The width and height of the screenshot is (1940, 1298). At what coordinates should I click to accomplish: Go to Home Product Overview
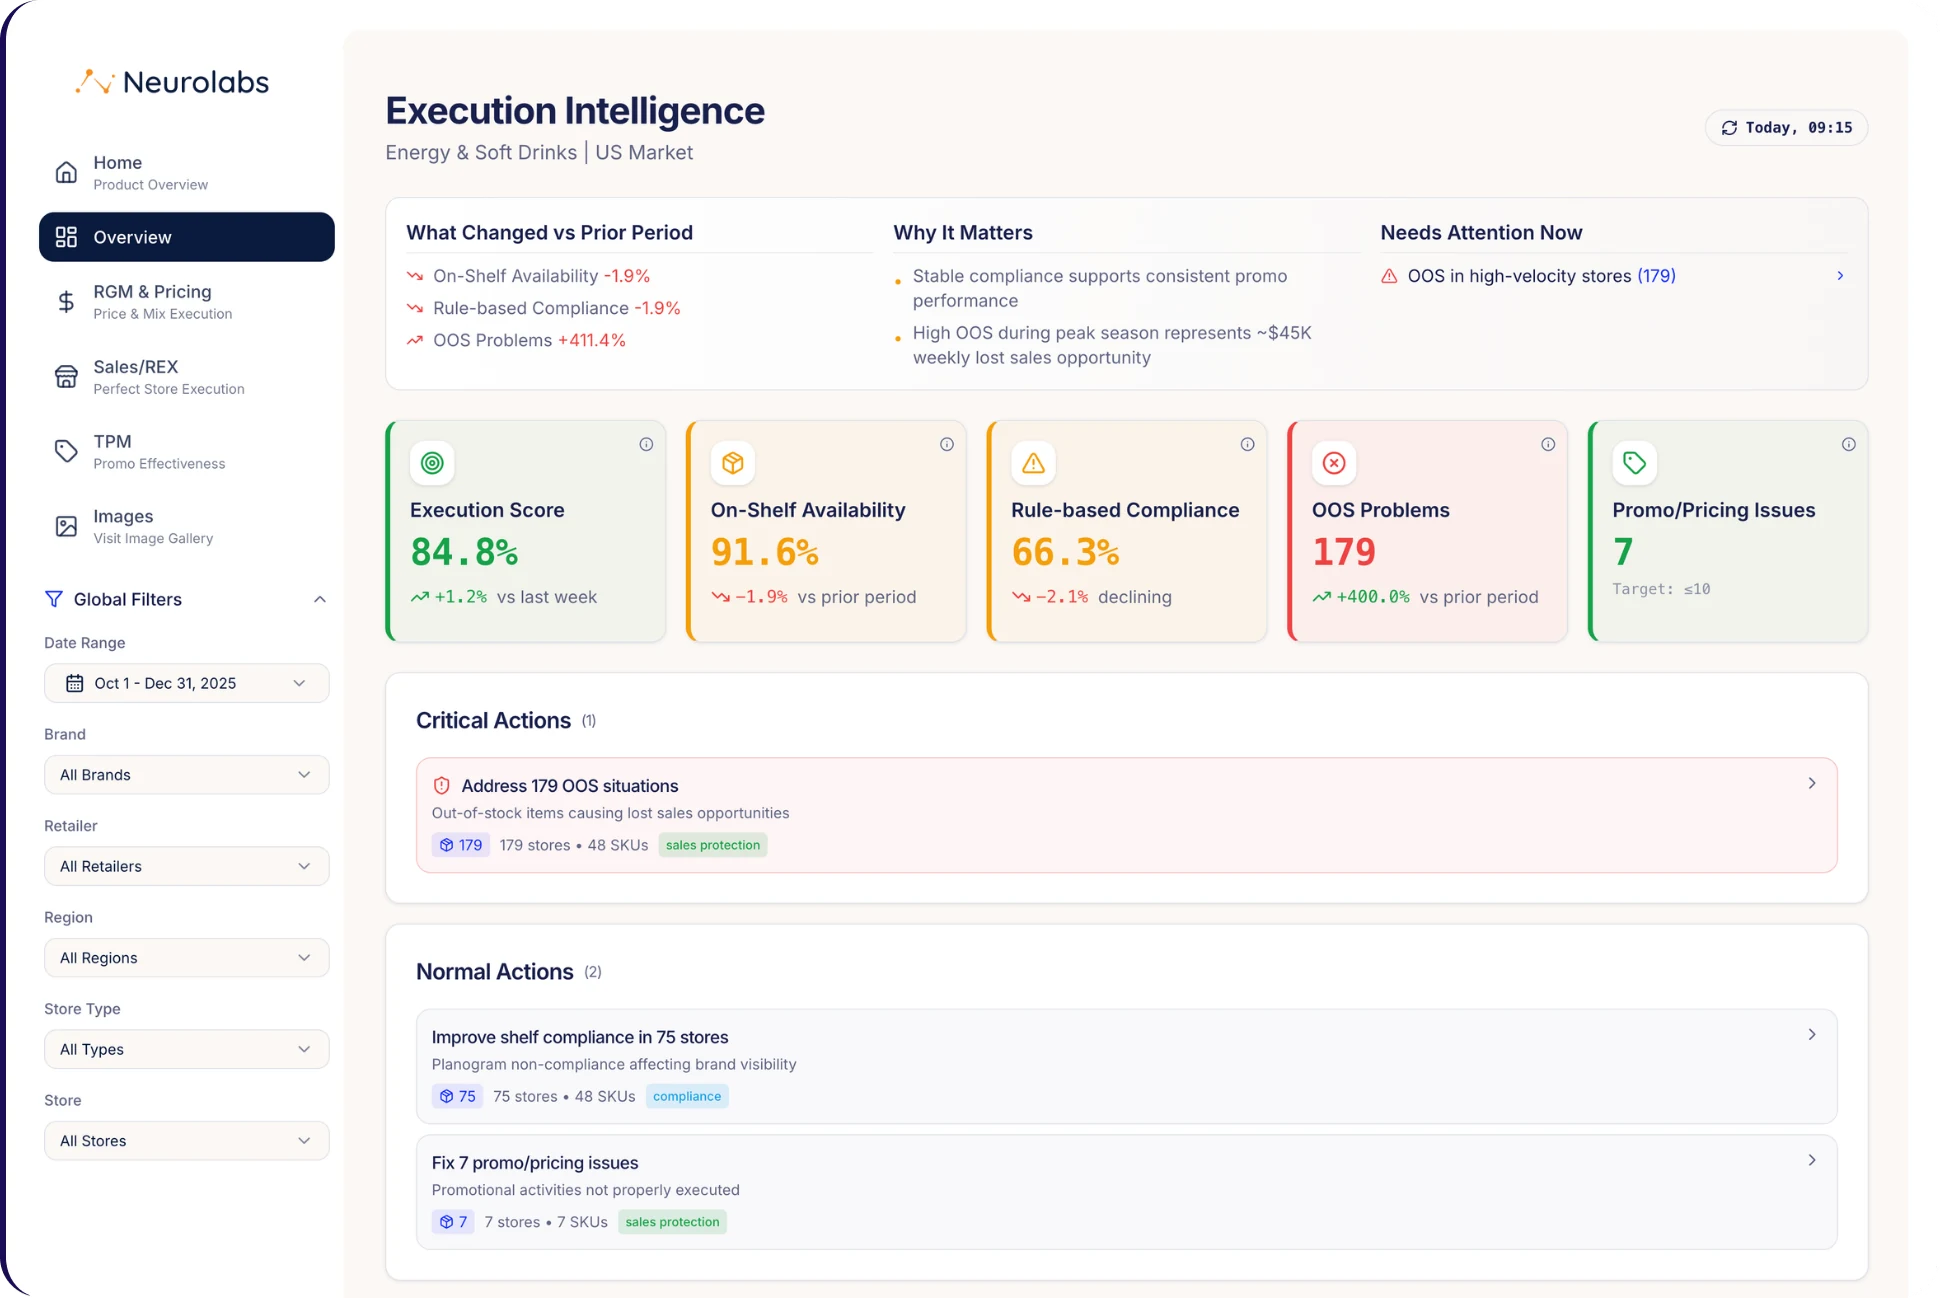pyautogui.click(x=187, y=172)
